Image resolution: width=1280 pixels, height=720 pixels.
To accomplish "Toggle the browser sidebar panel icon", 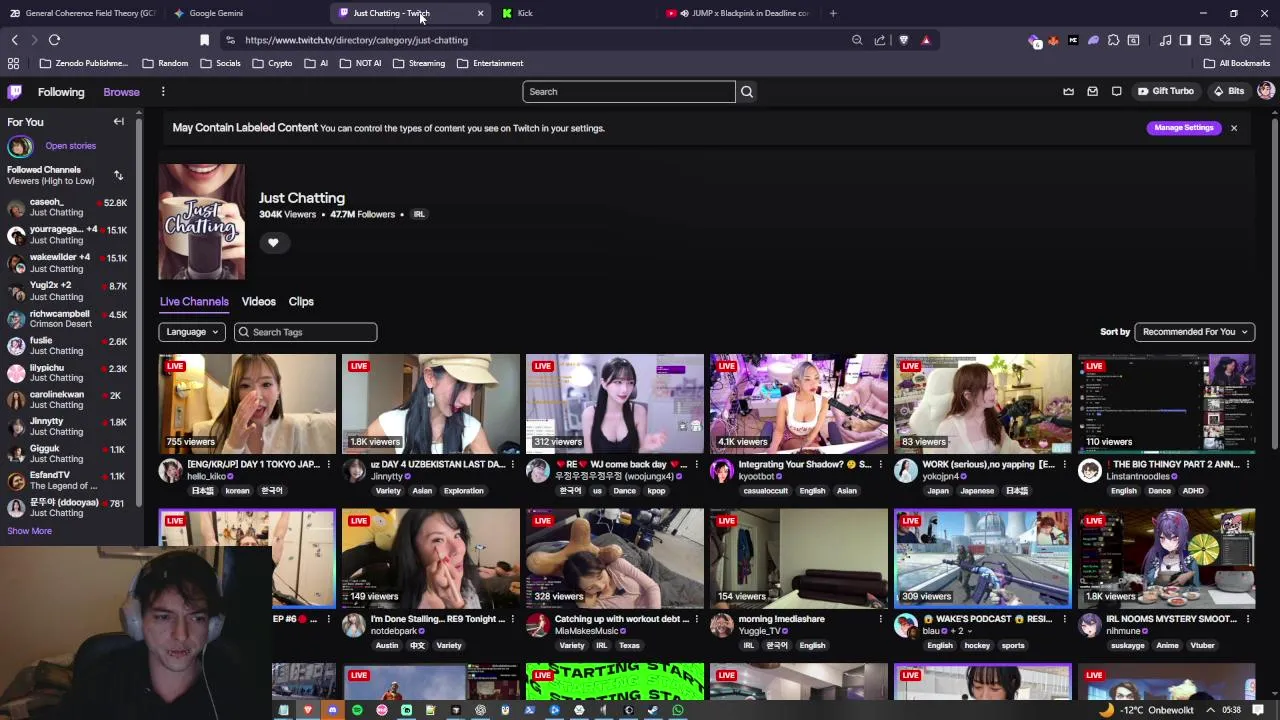I will click(x=1185, y=40).
